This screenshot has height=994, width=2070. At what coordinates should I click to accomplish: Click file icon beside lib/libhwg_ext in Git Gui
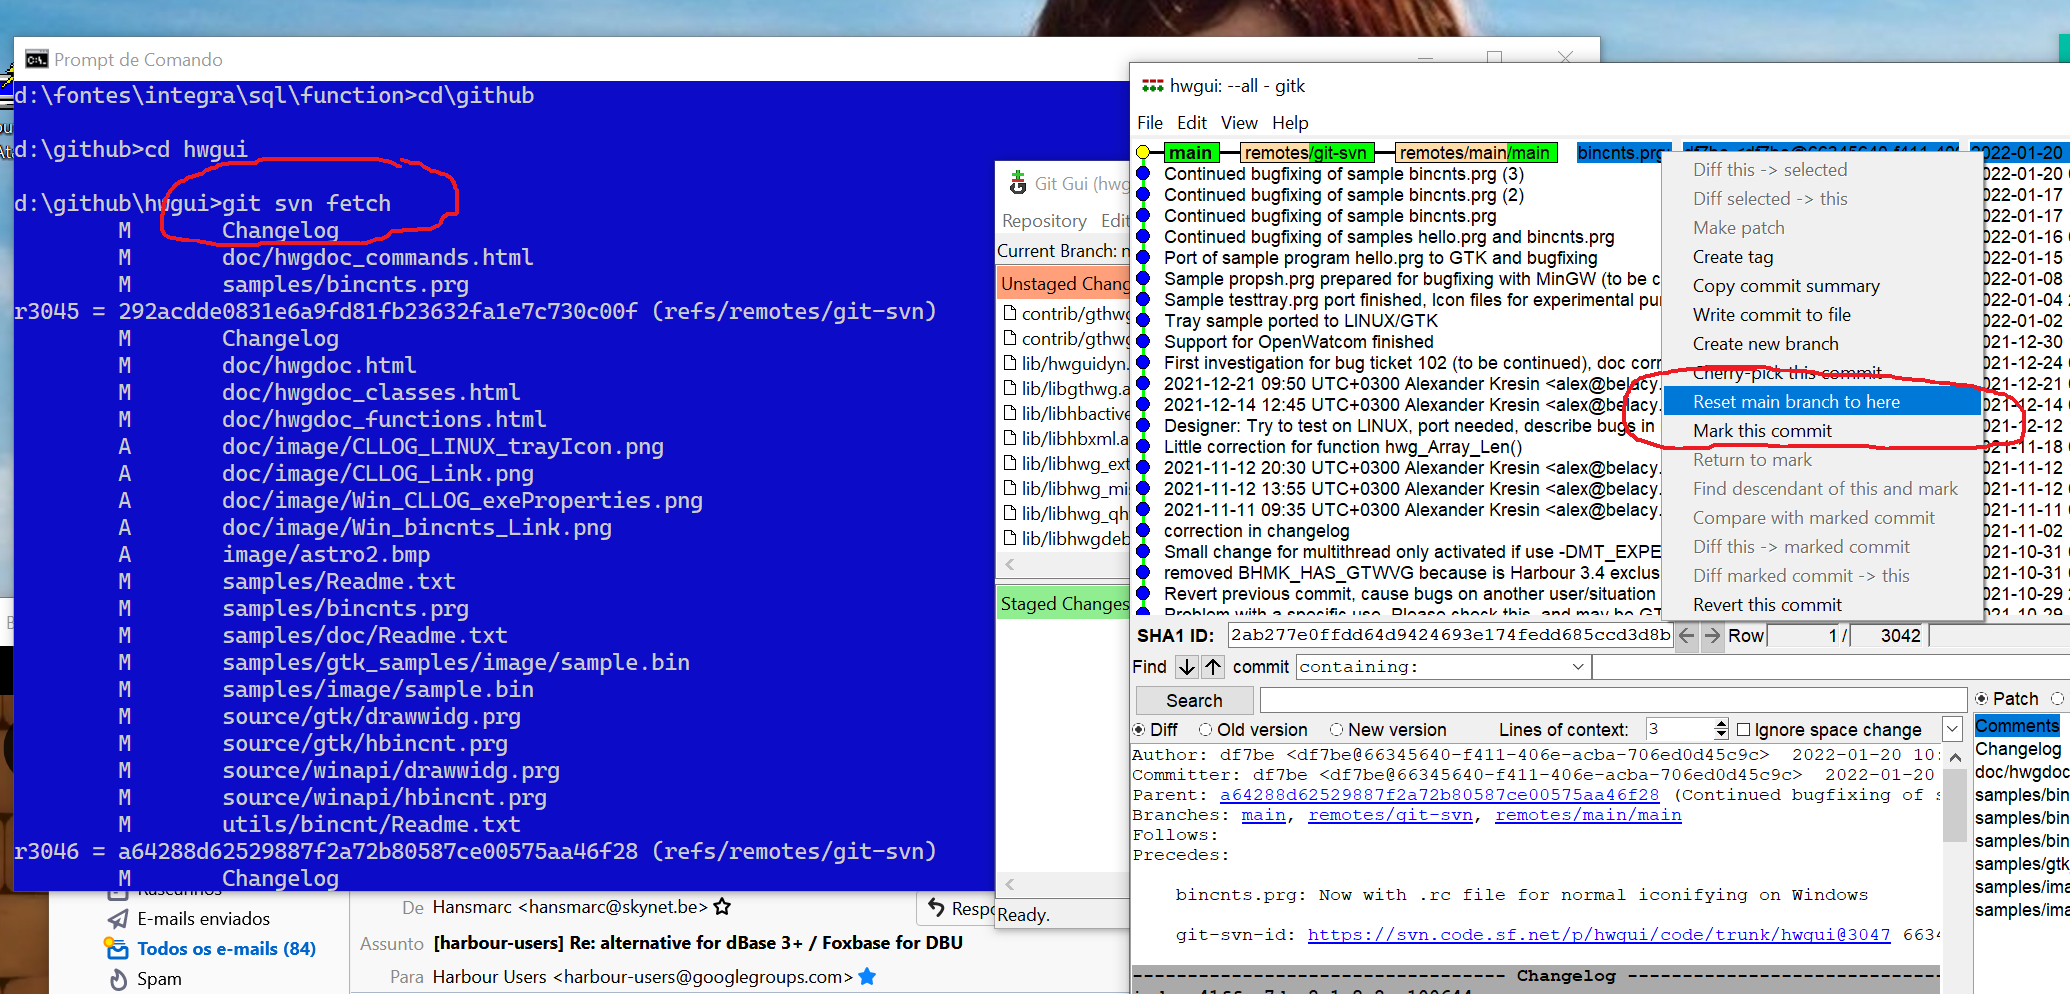click(1010, 463)
